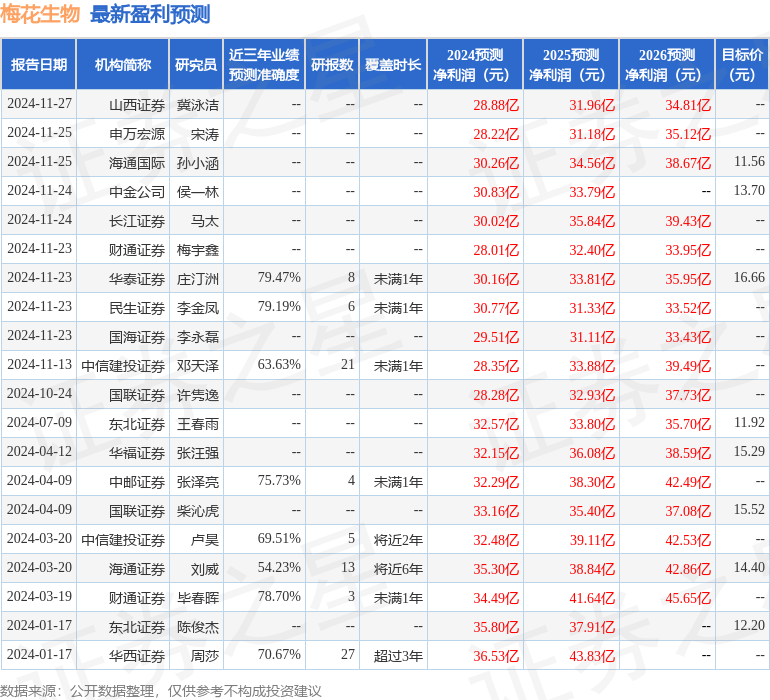
Task: Click researcher name 孙小涵
Action: (x=198, y=163)
